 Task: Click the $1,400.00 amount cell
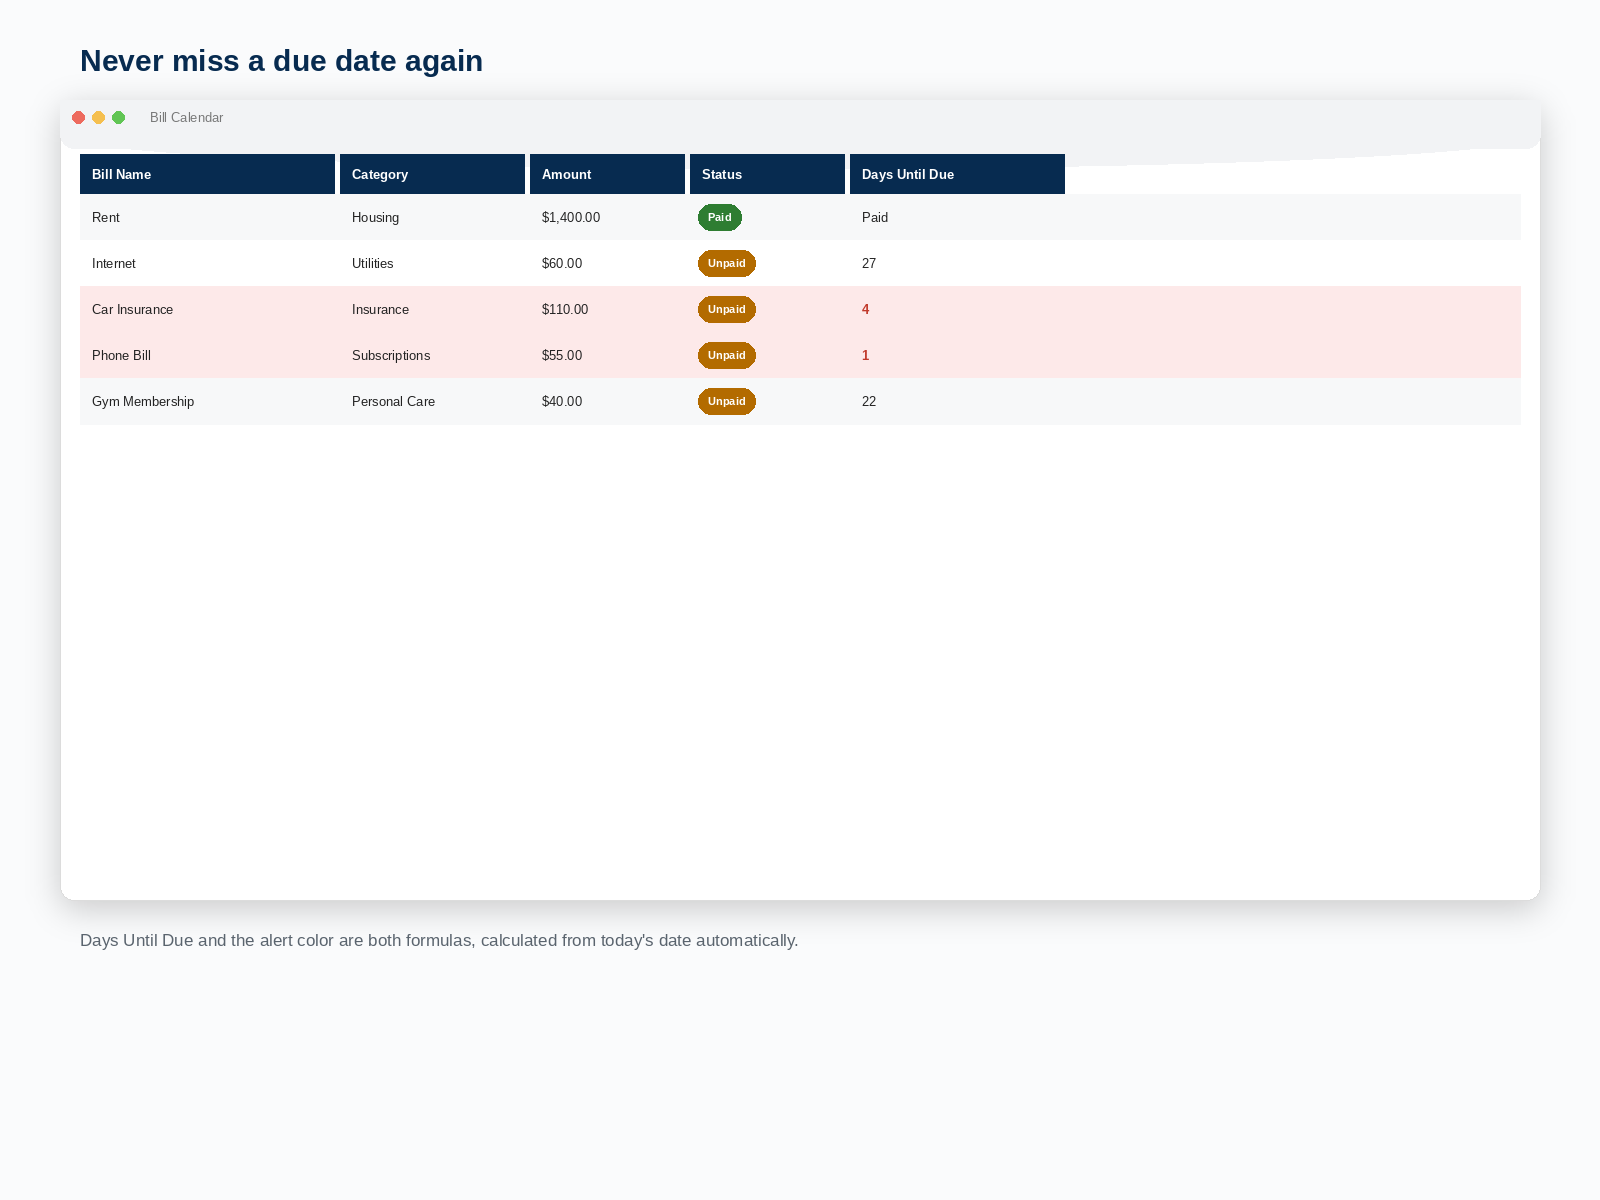571,217
